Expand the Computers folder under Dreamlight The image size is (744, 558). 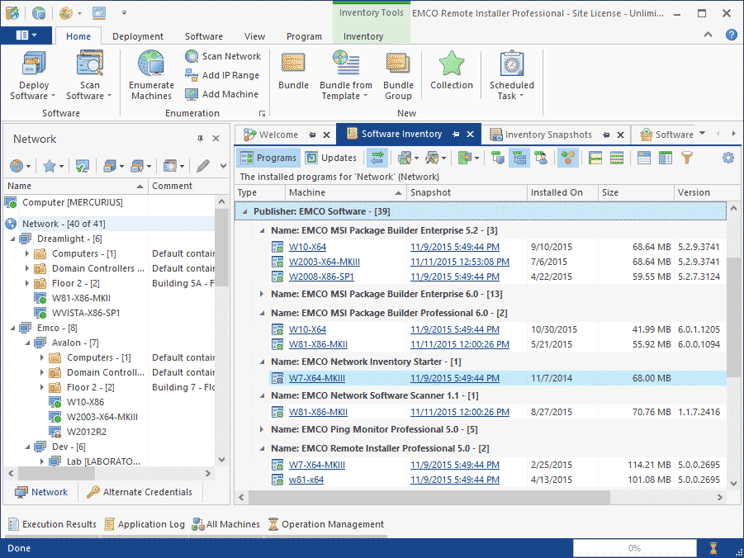(27, 254)
